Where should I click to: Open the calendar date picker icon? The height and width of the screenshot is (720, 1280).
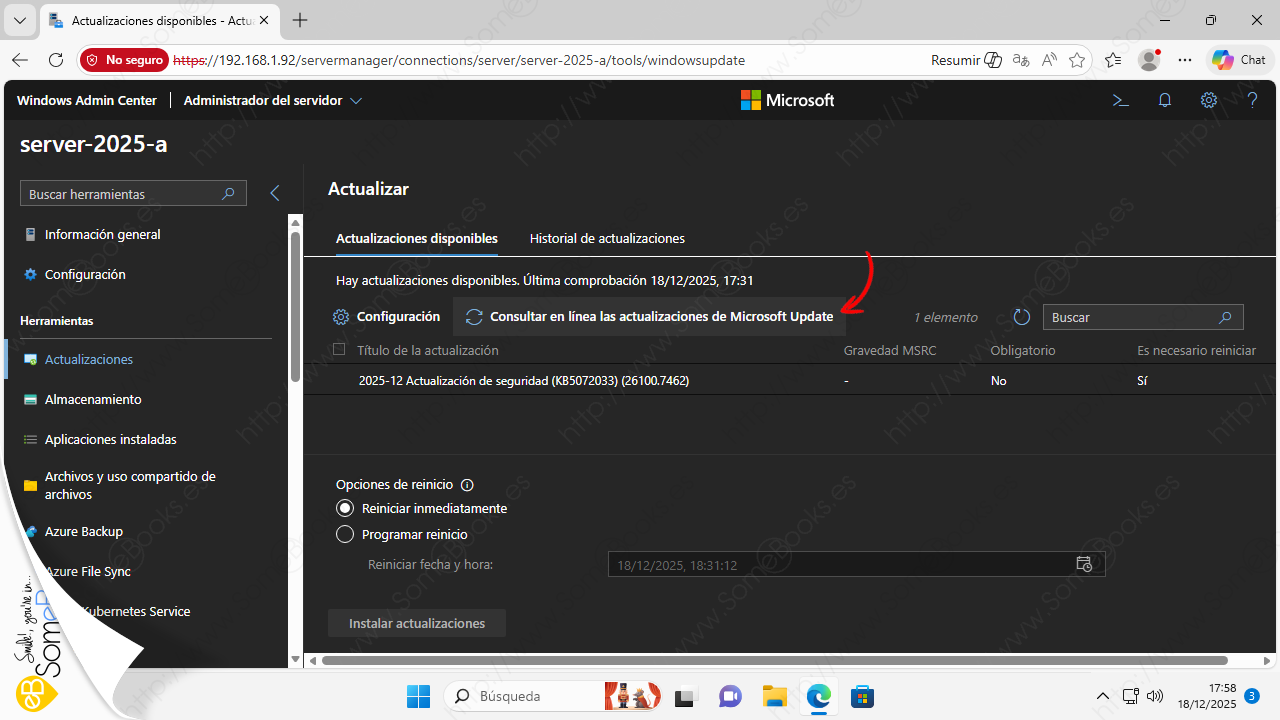pyautogui.click(x=1084, y=564)
